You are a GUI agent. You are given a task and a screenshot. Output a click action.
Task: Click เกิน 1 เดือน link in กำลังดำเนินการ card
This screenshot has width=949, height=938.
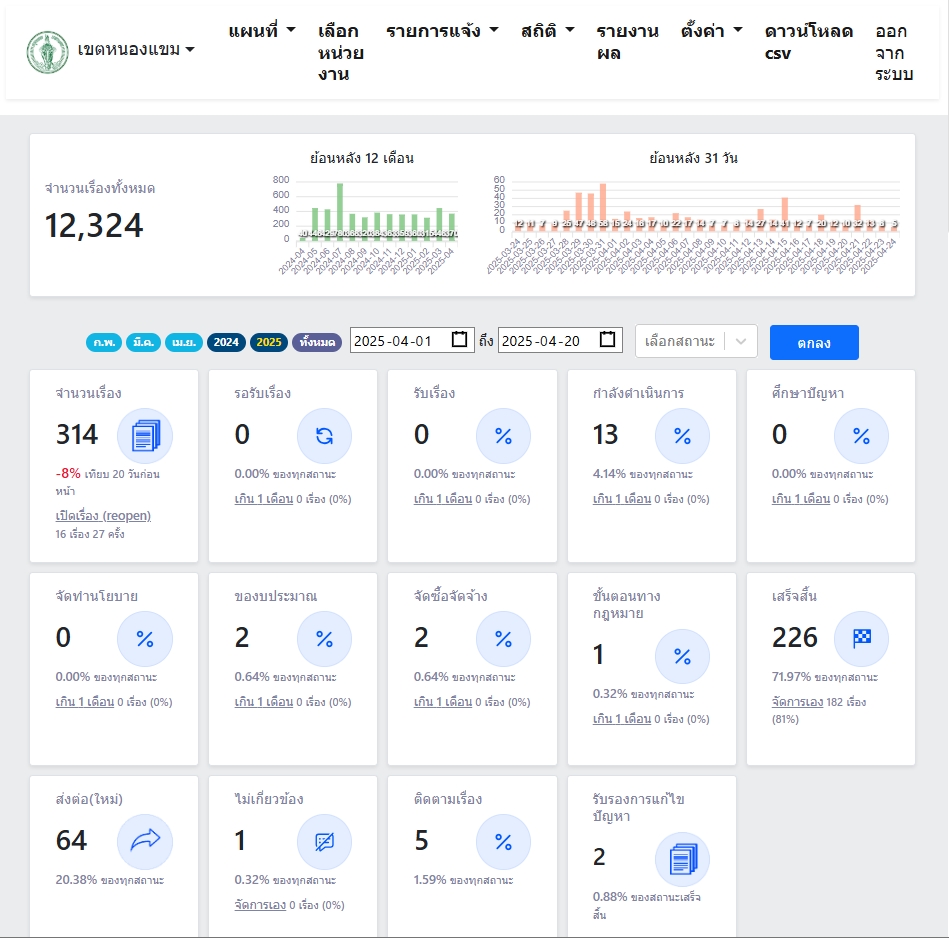point(622,499)
